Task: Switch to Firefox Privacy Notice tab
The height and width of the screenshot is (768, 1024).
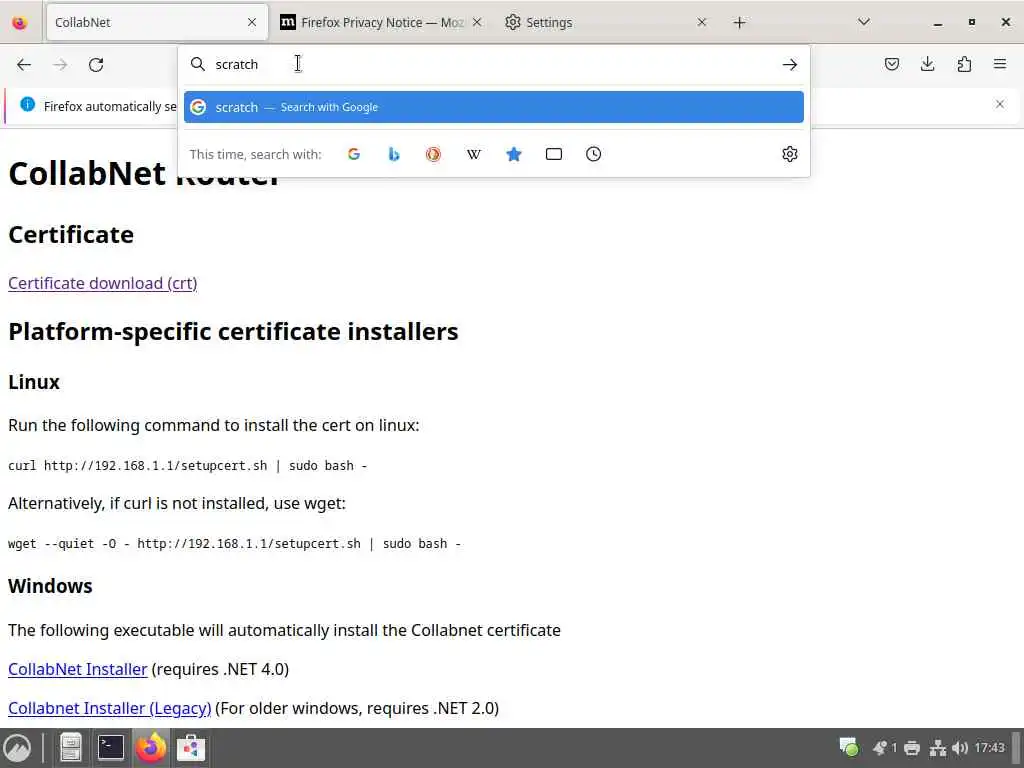Action: [x=382, y=22]
